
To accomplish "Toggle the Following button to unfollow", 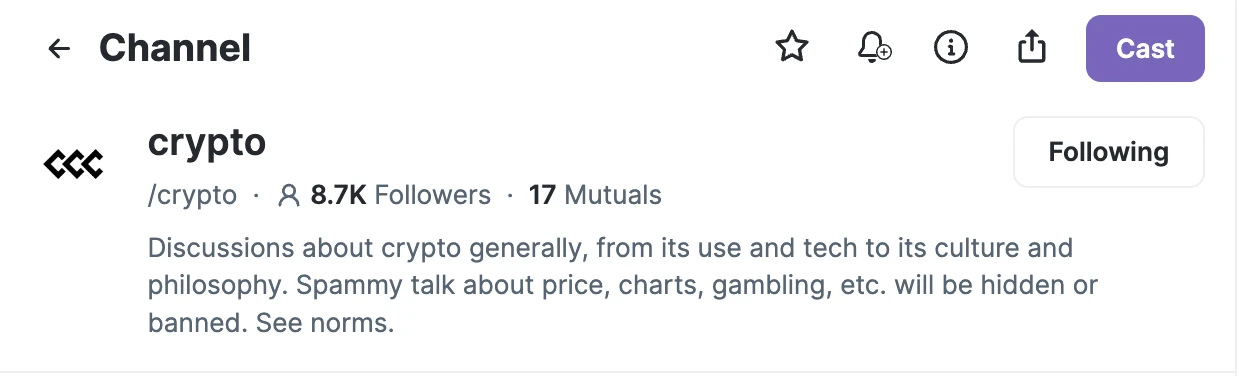I will (1109, 152).
